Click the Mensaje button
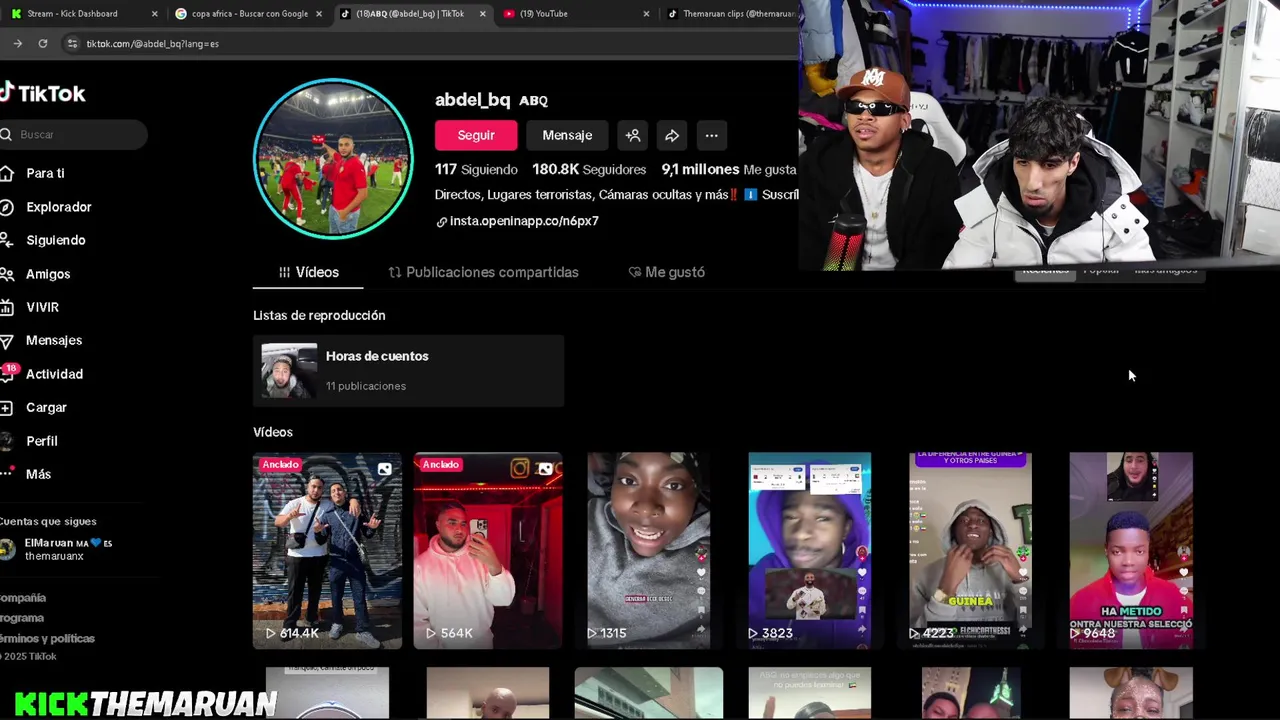 (567, 135)
